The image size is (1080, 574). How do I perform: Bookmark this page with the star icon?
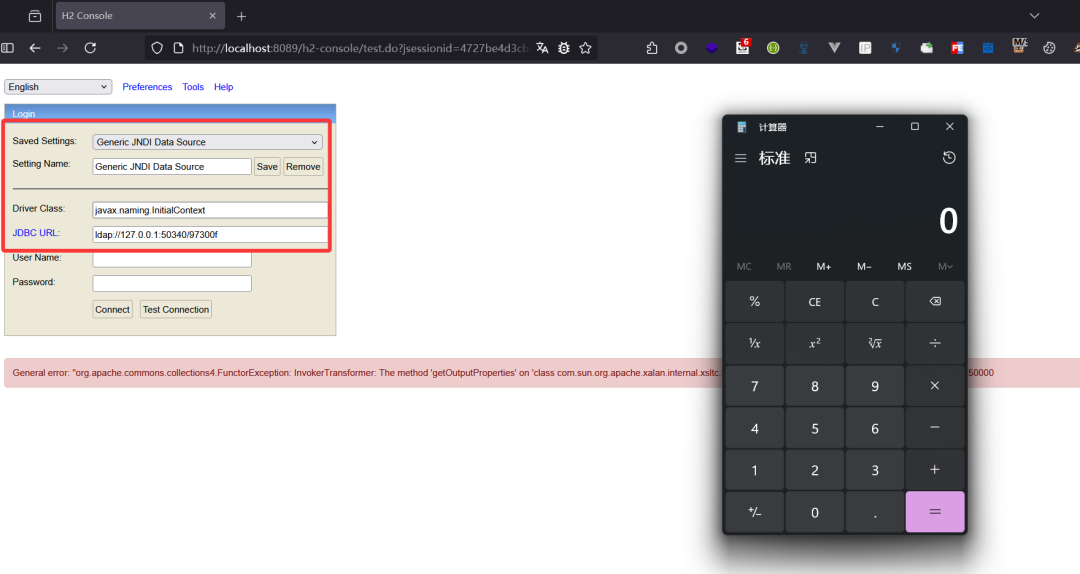pos(585,48)
